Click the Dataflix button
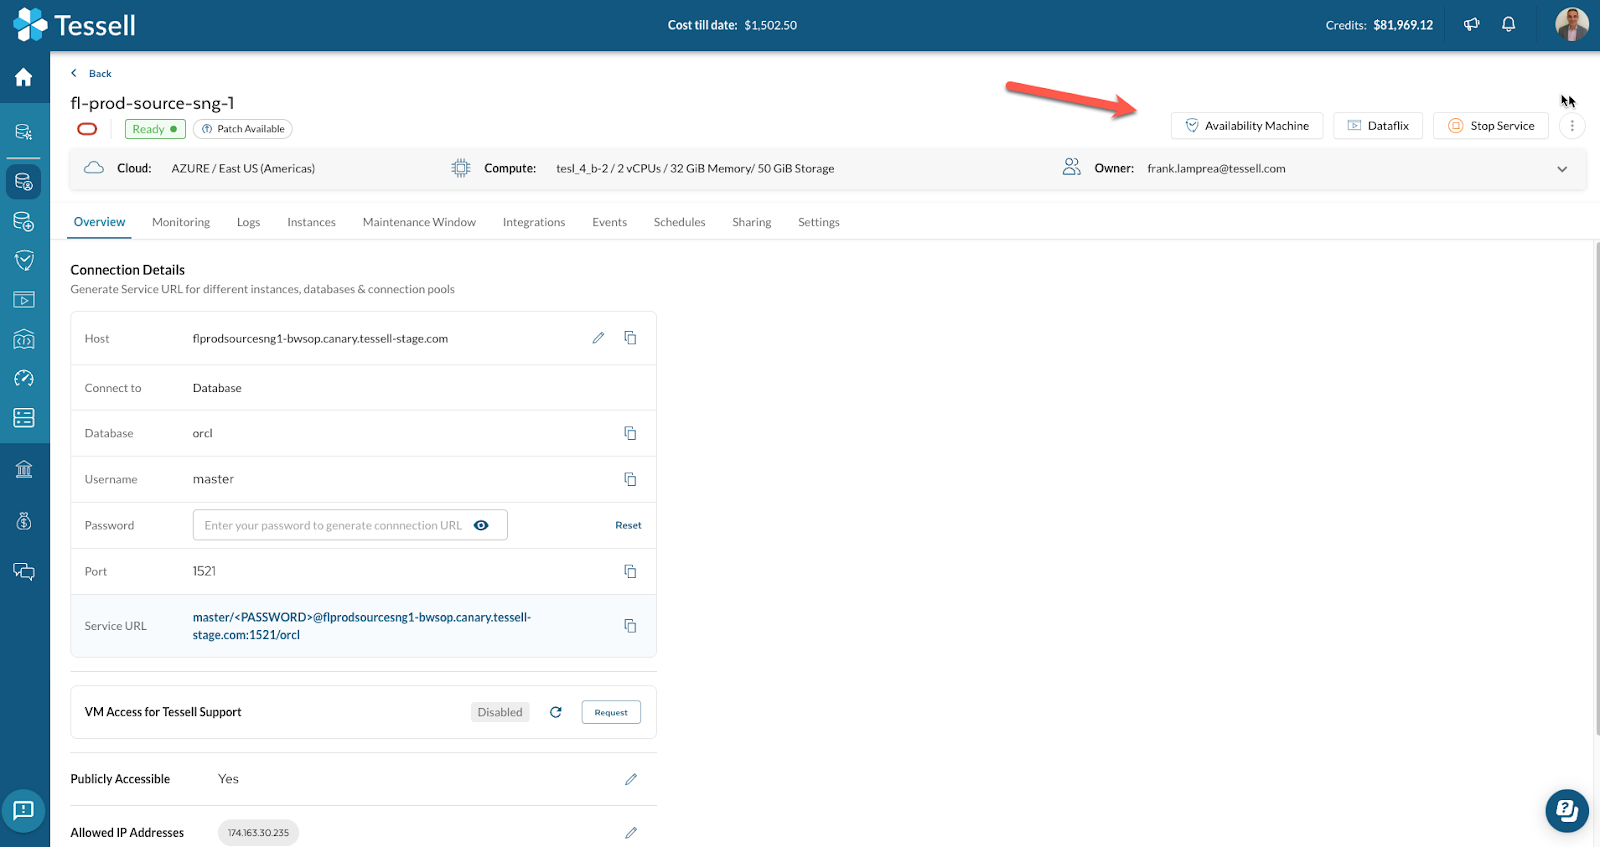This screenshot has height=847, width=1600. [1378, 126]
